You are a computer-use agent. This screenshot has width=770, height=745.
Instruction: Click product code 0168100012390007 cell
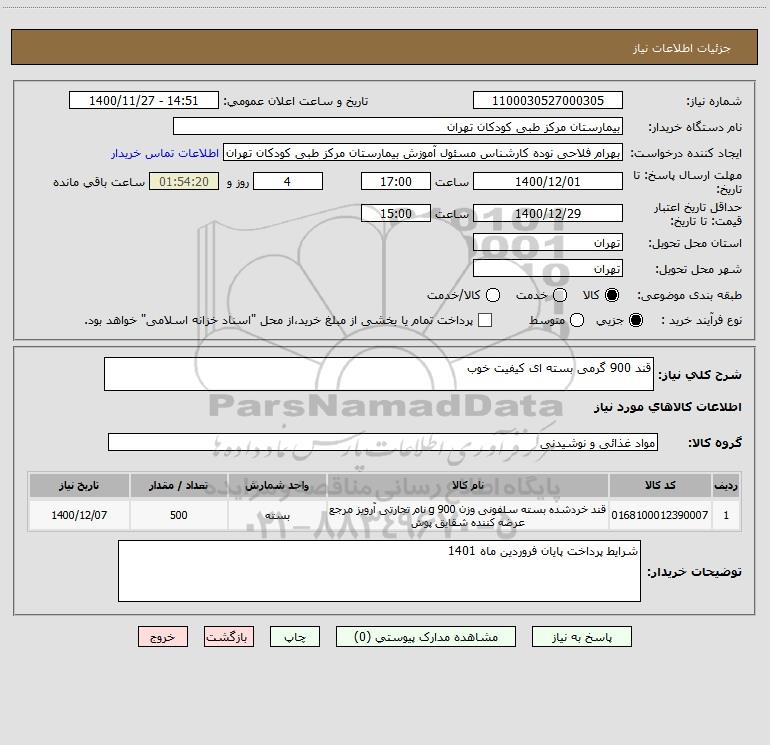(x=660, y=515)
